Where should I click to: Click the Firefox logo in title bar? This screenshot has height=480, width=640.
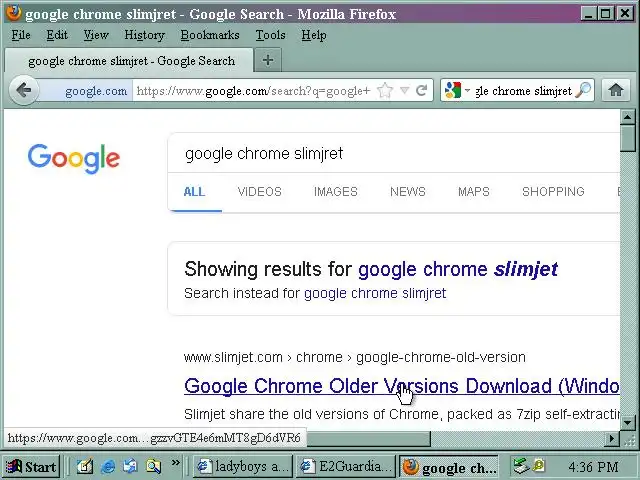click(13, 13)
